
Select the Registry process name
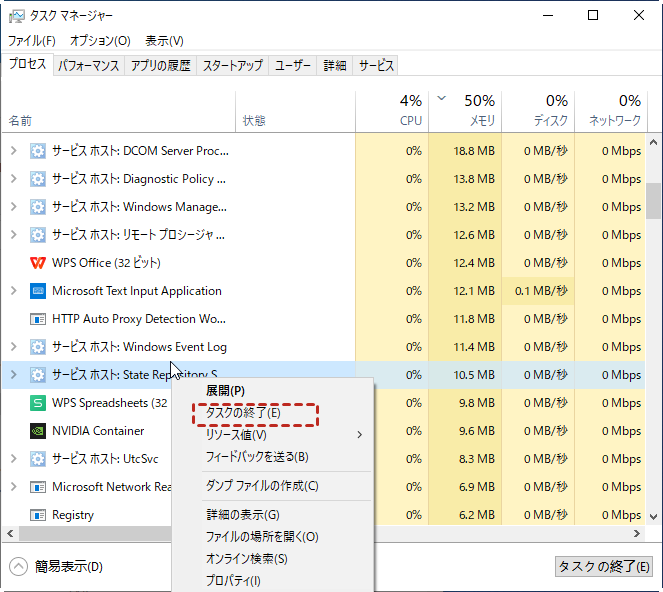pyautogui.click(x=73, y=515)
